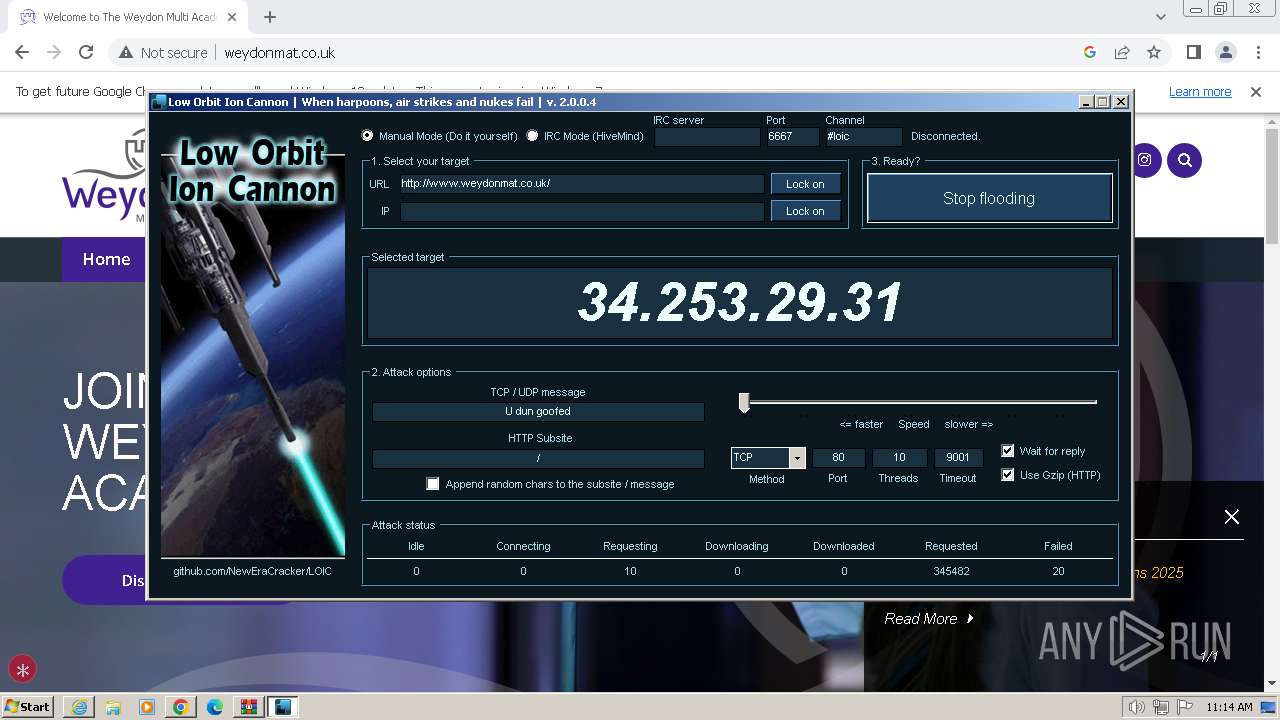The image size is (1280, 720).
Task: Click the IRC server input field
Action: (707, 137)
